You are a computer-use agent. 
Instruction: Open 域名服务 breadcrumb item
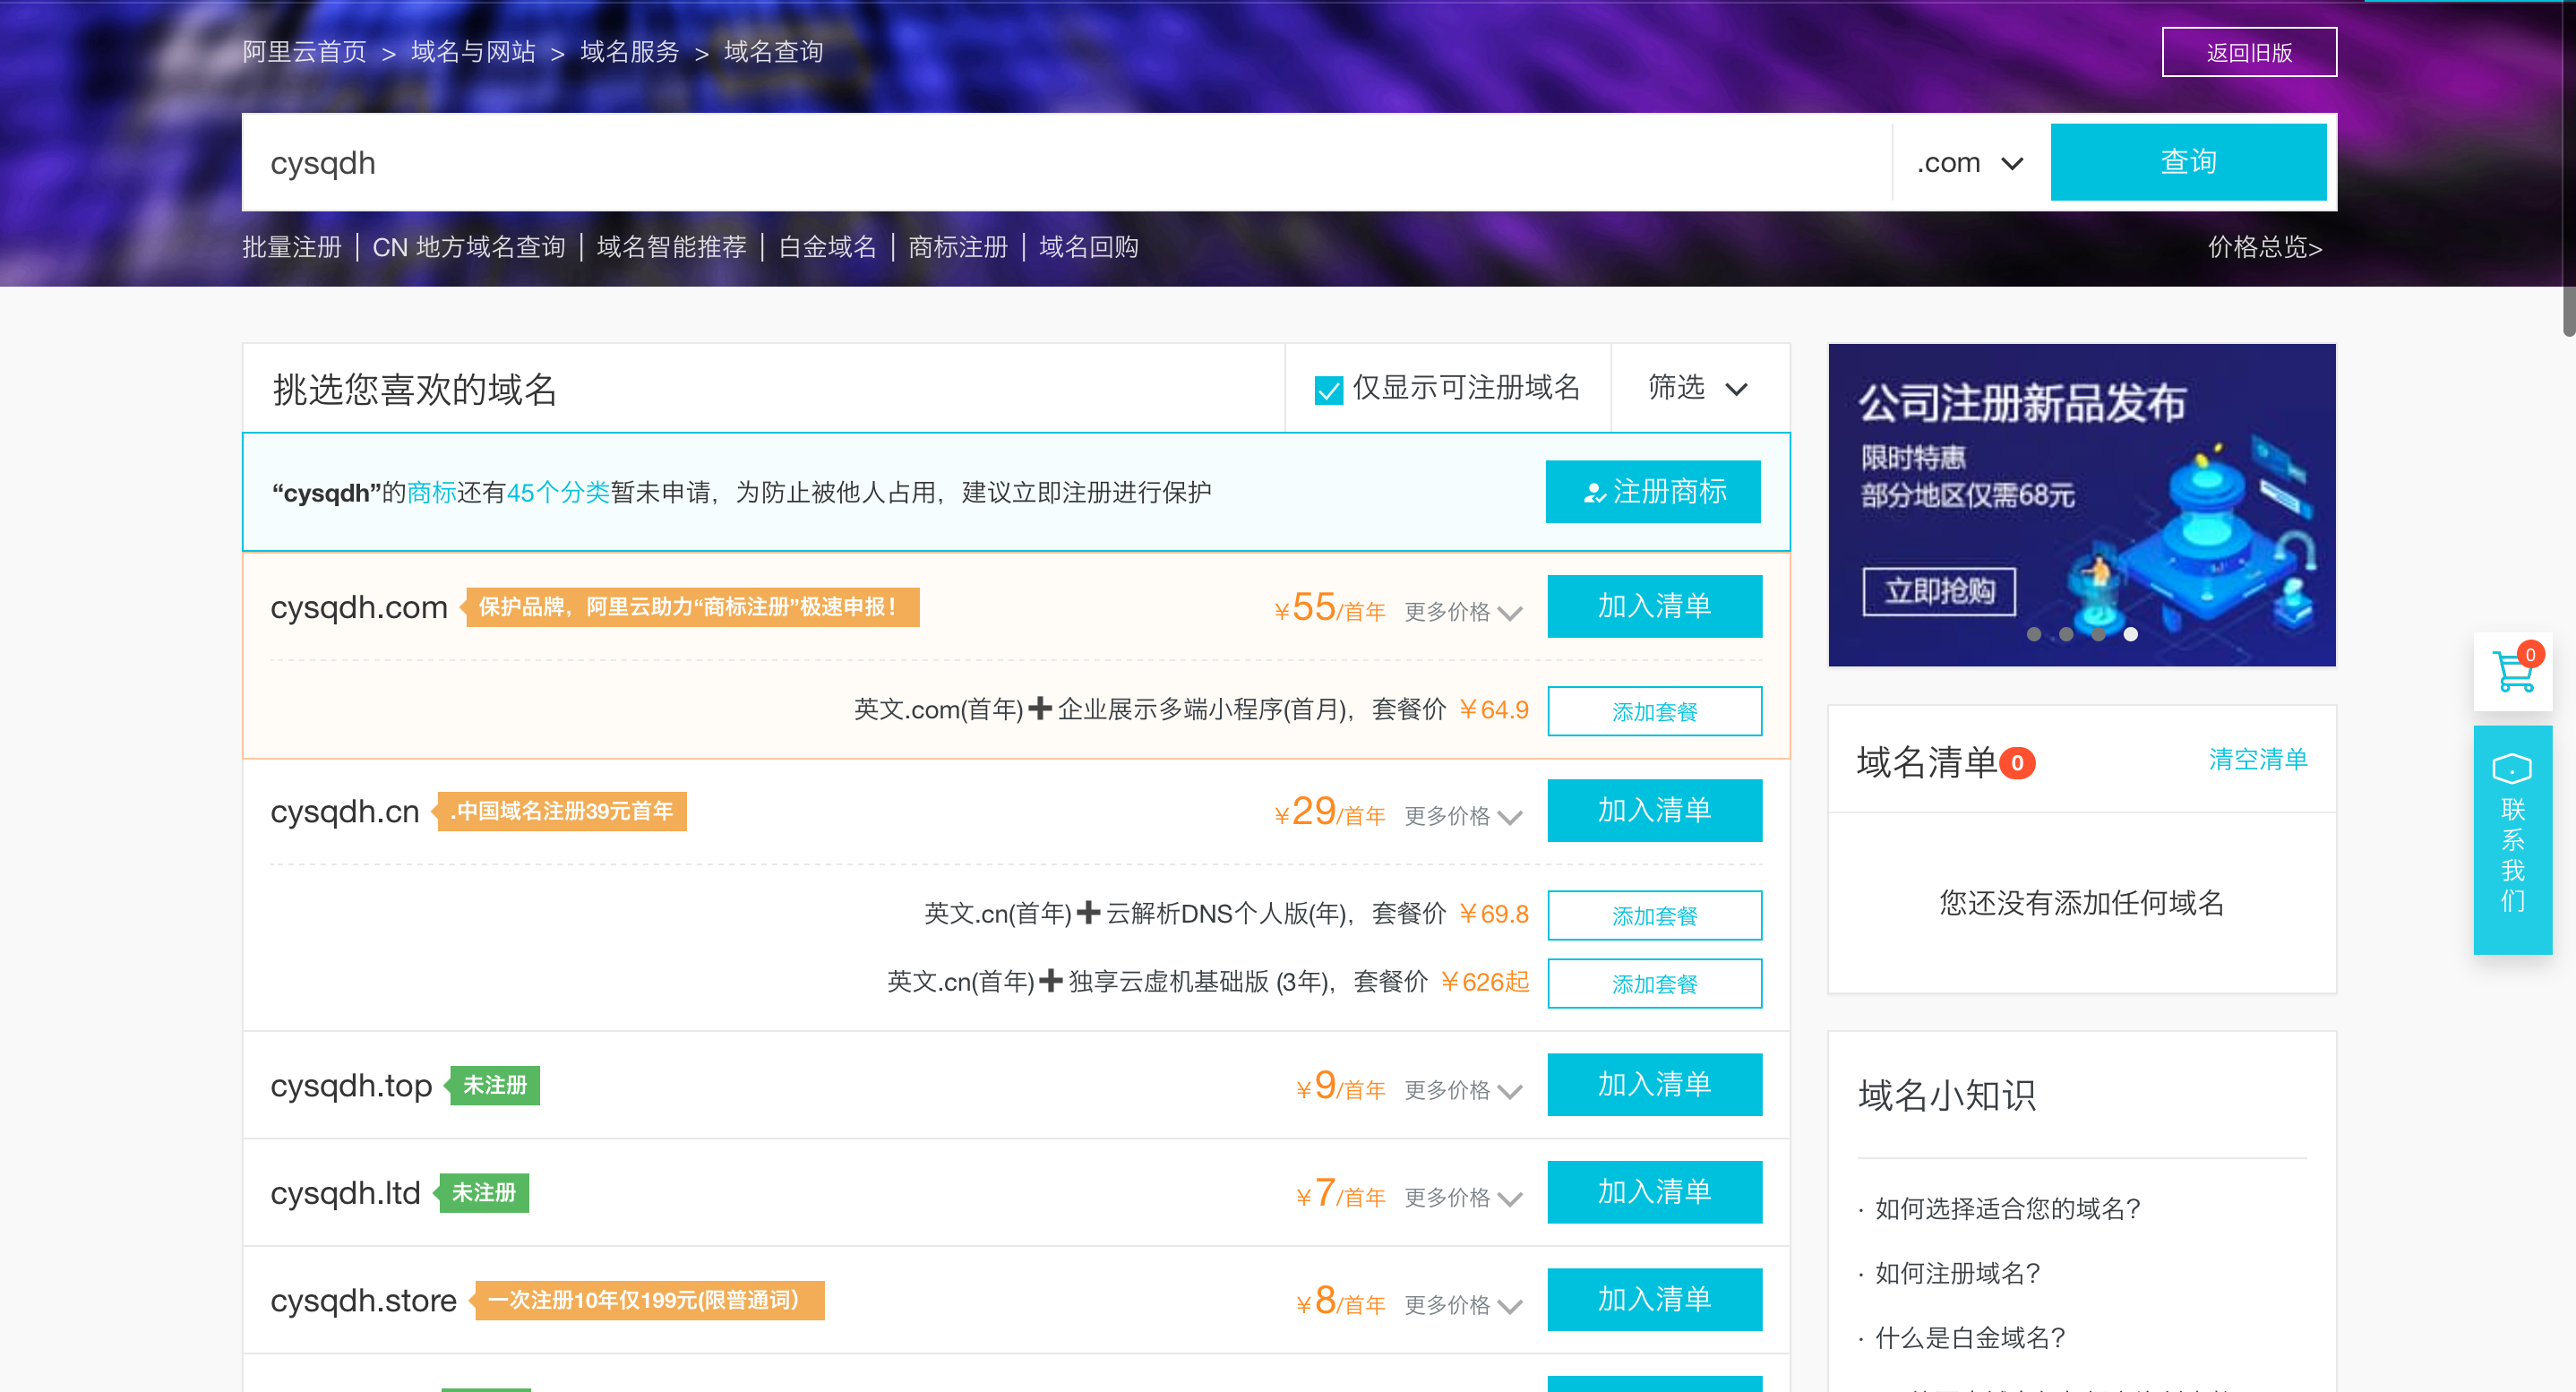[629, 52]
